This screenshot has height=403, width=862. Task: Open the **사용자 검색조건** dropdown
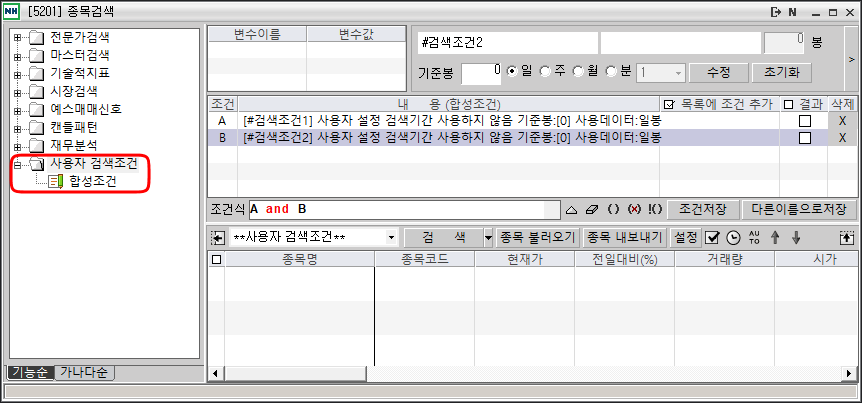391,238
